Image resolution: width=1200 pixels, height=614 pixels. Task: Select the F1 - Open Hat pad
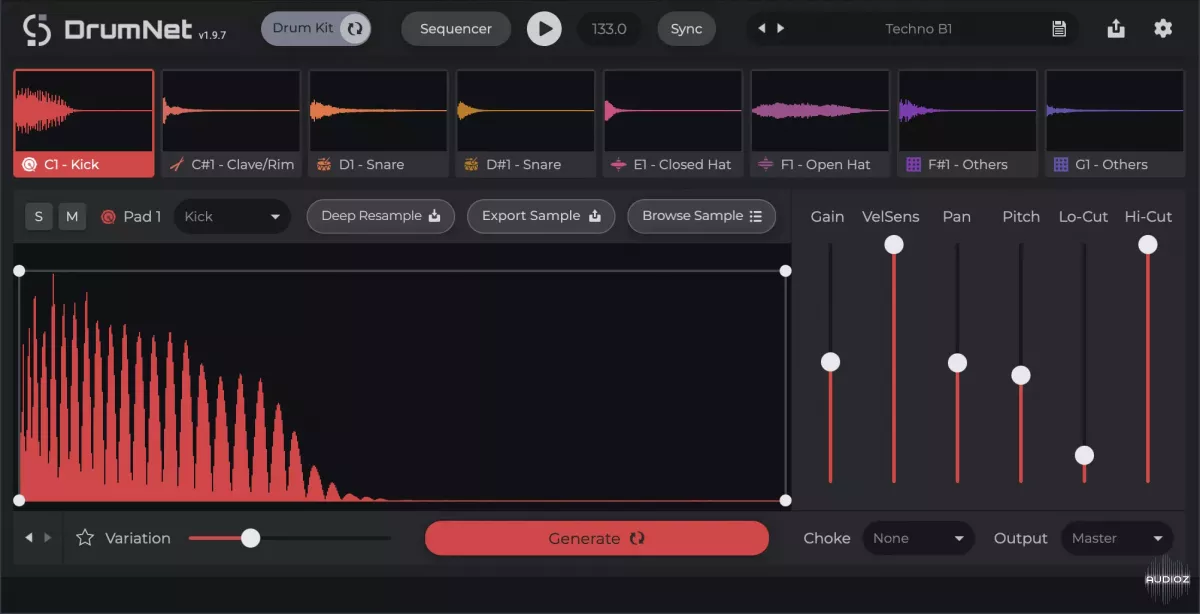point(820,123)
